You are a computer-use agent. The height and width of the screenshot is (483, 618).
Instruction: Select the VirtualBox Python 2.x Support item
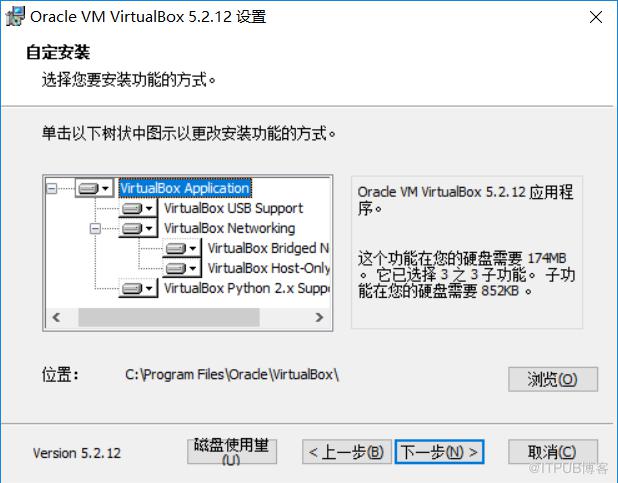click(246, 288)
